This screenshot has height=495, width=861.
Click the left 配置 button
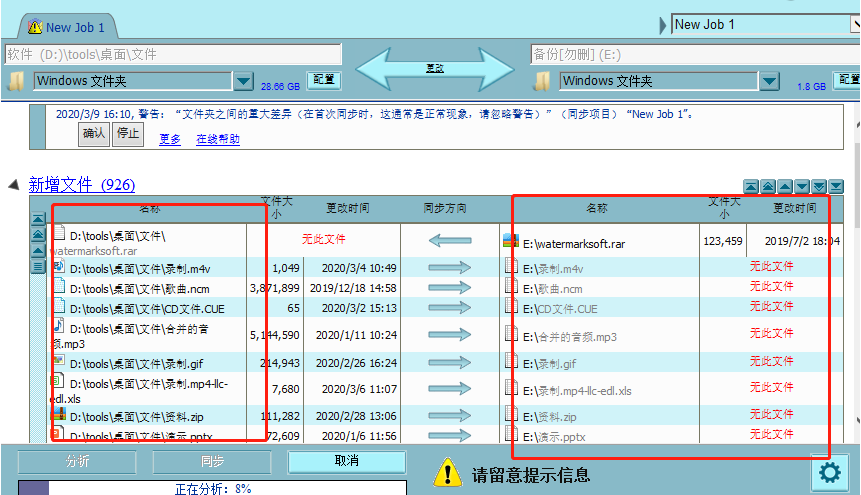pyautogui.click(x=323, y=80)
